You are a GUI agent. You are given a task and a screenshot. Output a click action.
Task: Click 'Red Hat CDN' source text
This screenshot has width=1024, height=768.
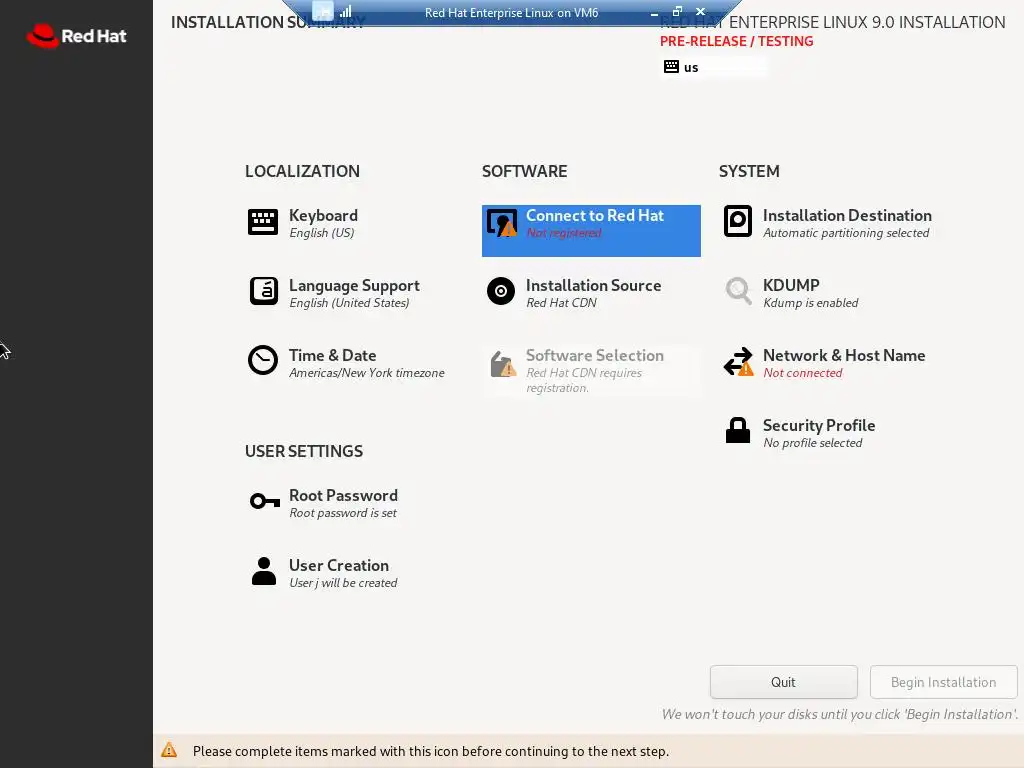[562, 303]
